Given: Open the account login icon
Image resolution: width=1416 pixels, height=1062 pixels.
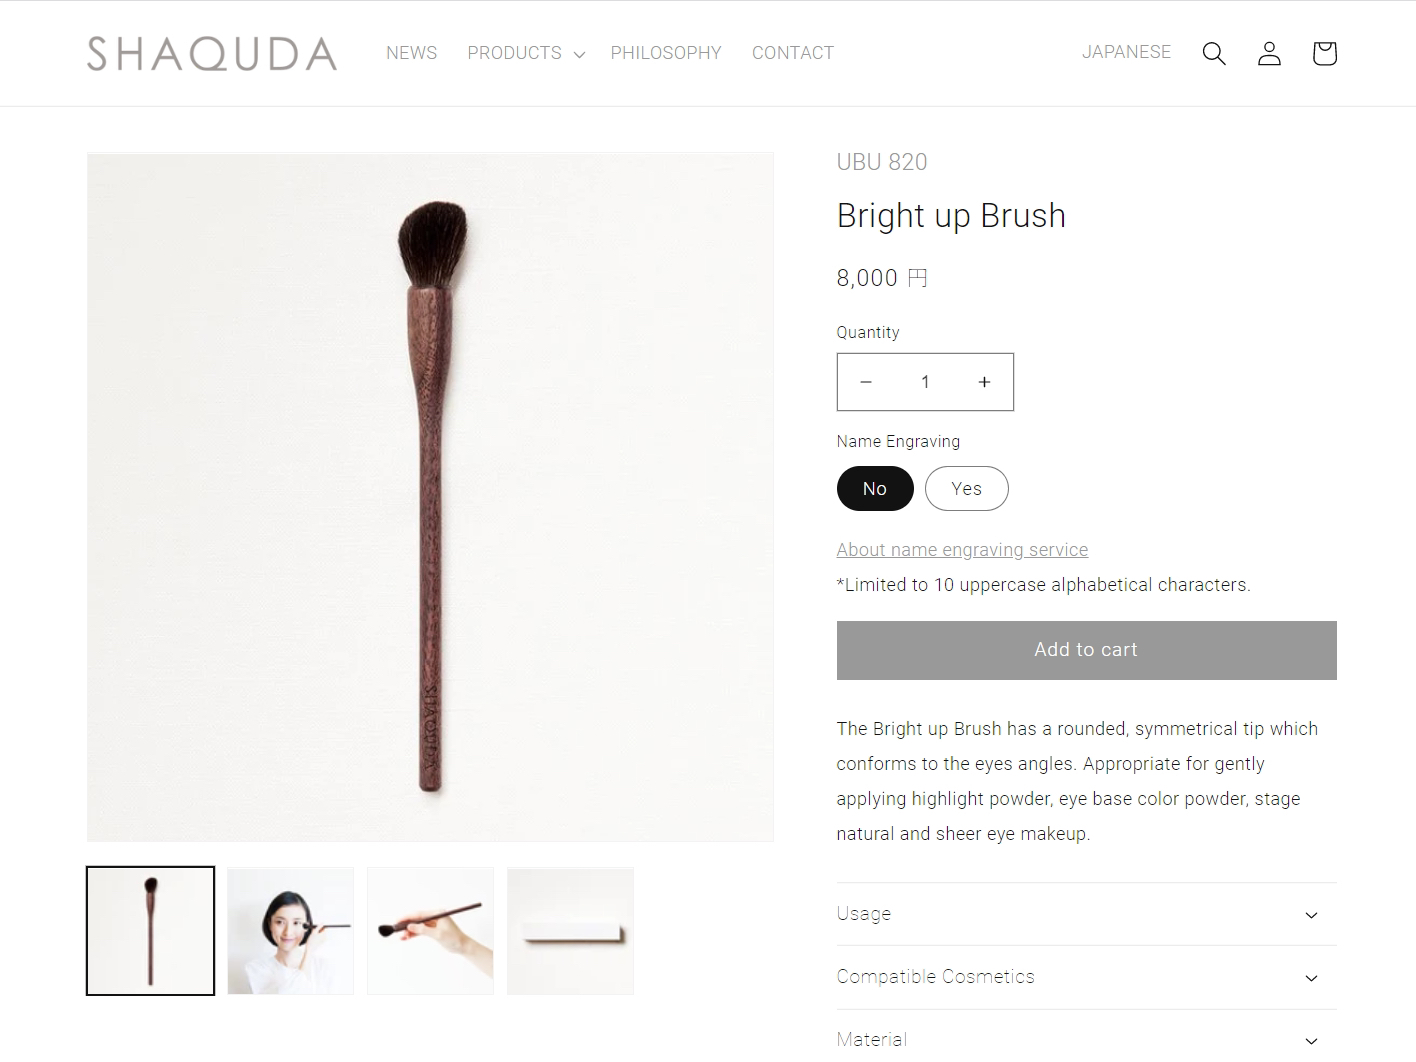Looking at the screenshot, I should pos(1269,53).
